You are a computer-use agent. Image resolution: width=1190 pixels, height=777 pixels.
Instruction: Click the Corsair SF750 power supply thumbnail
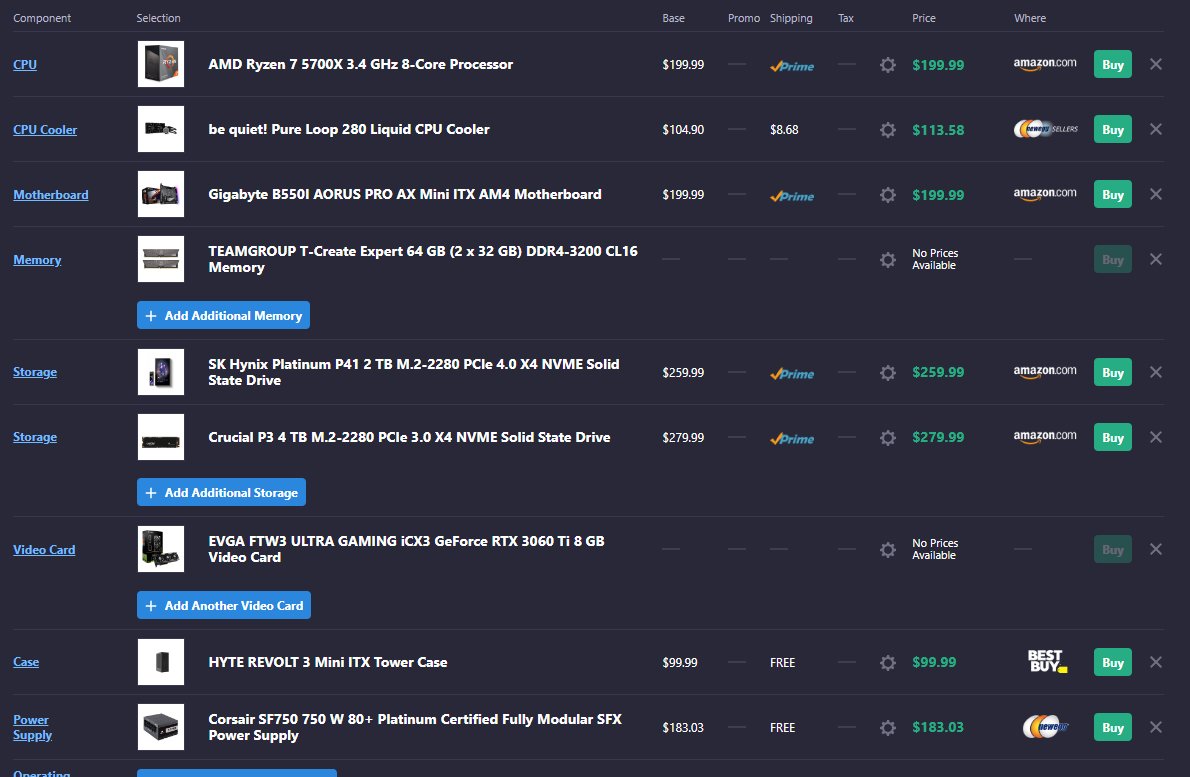tap(161, 727)
